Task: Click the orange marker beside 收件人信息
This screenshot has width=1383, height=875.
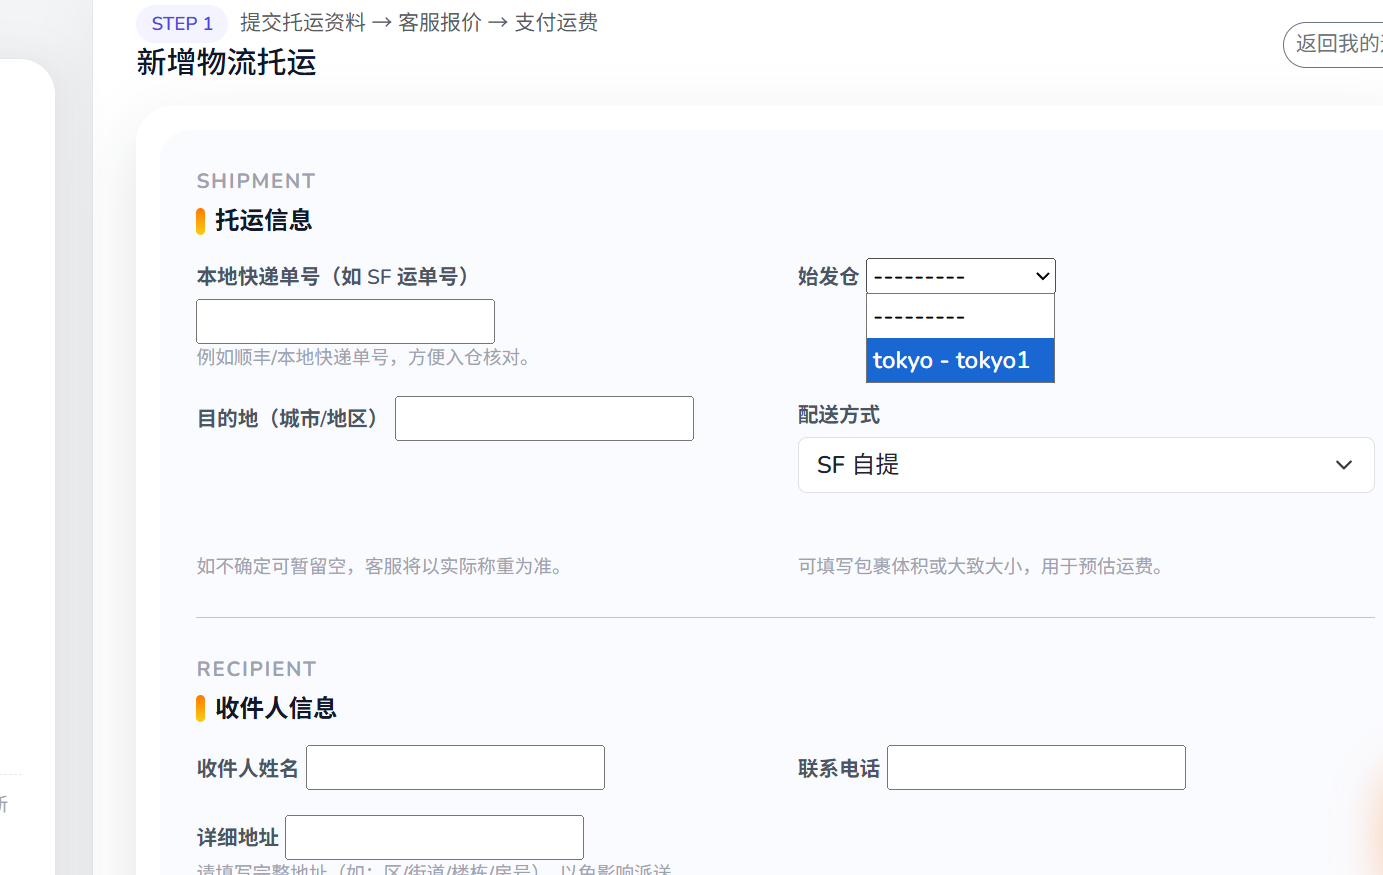Action: click(200, 708)
